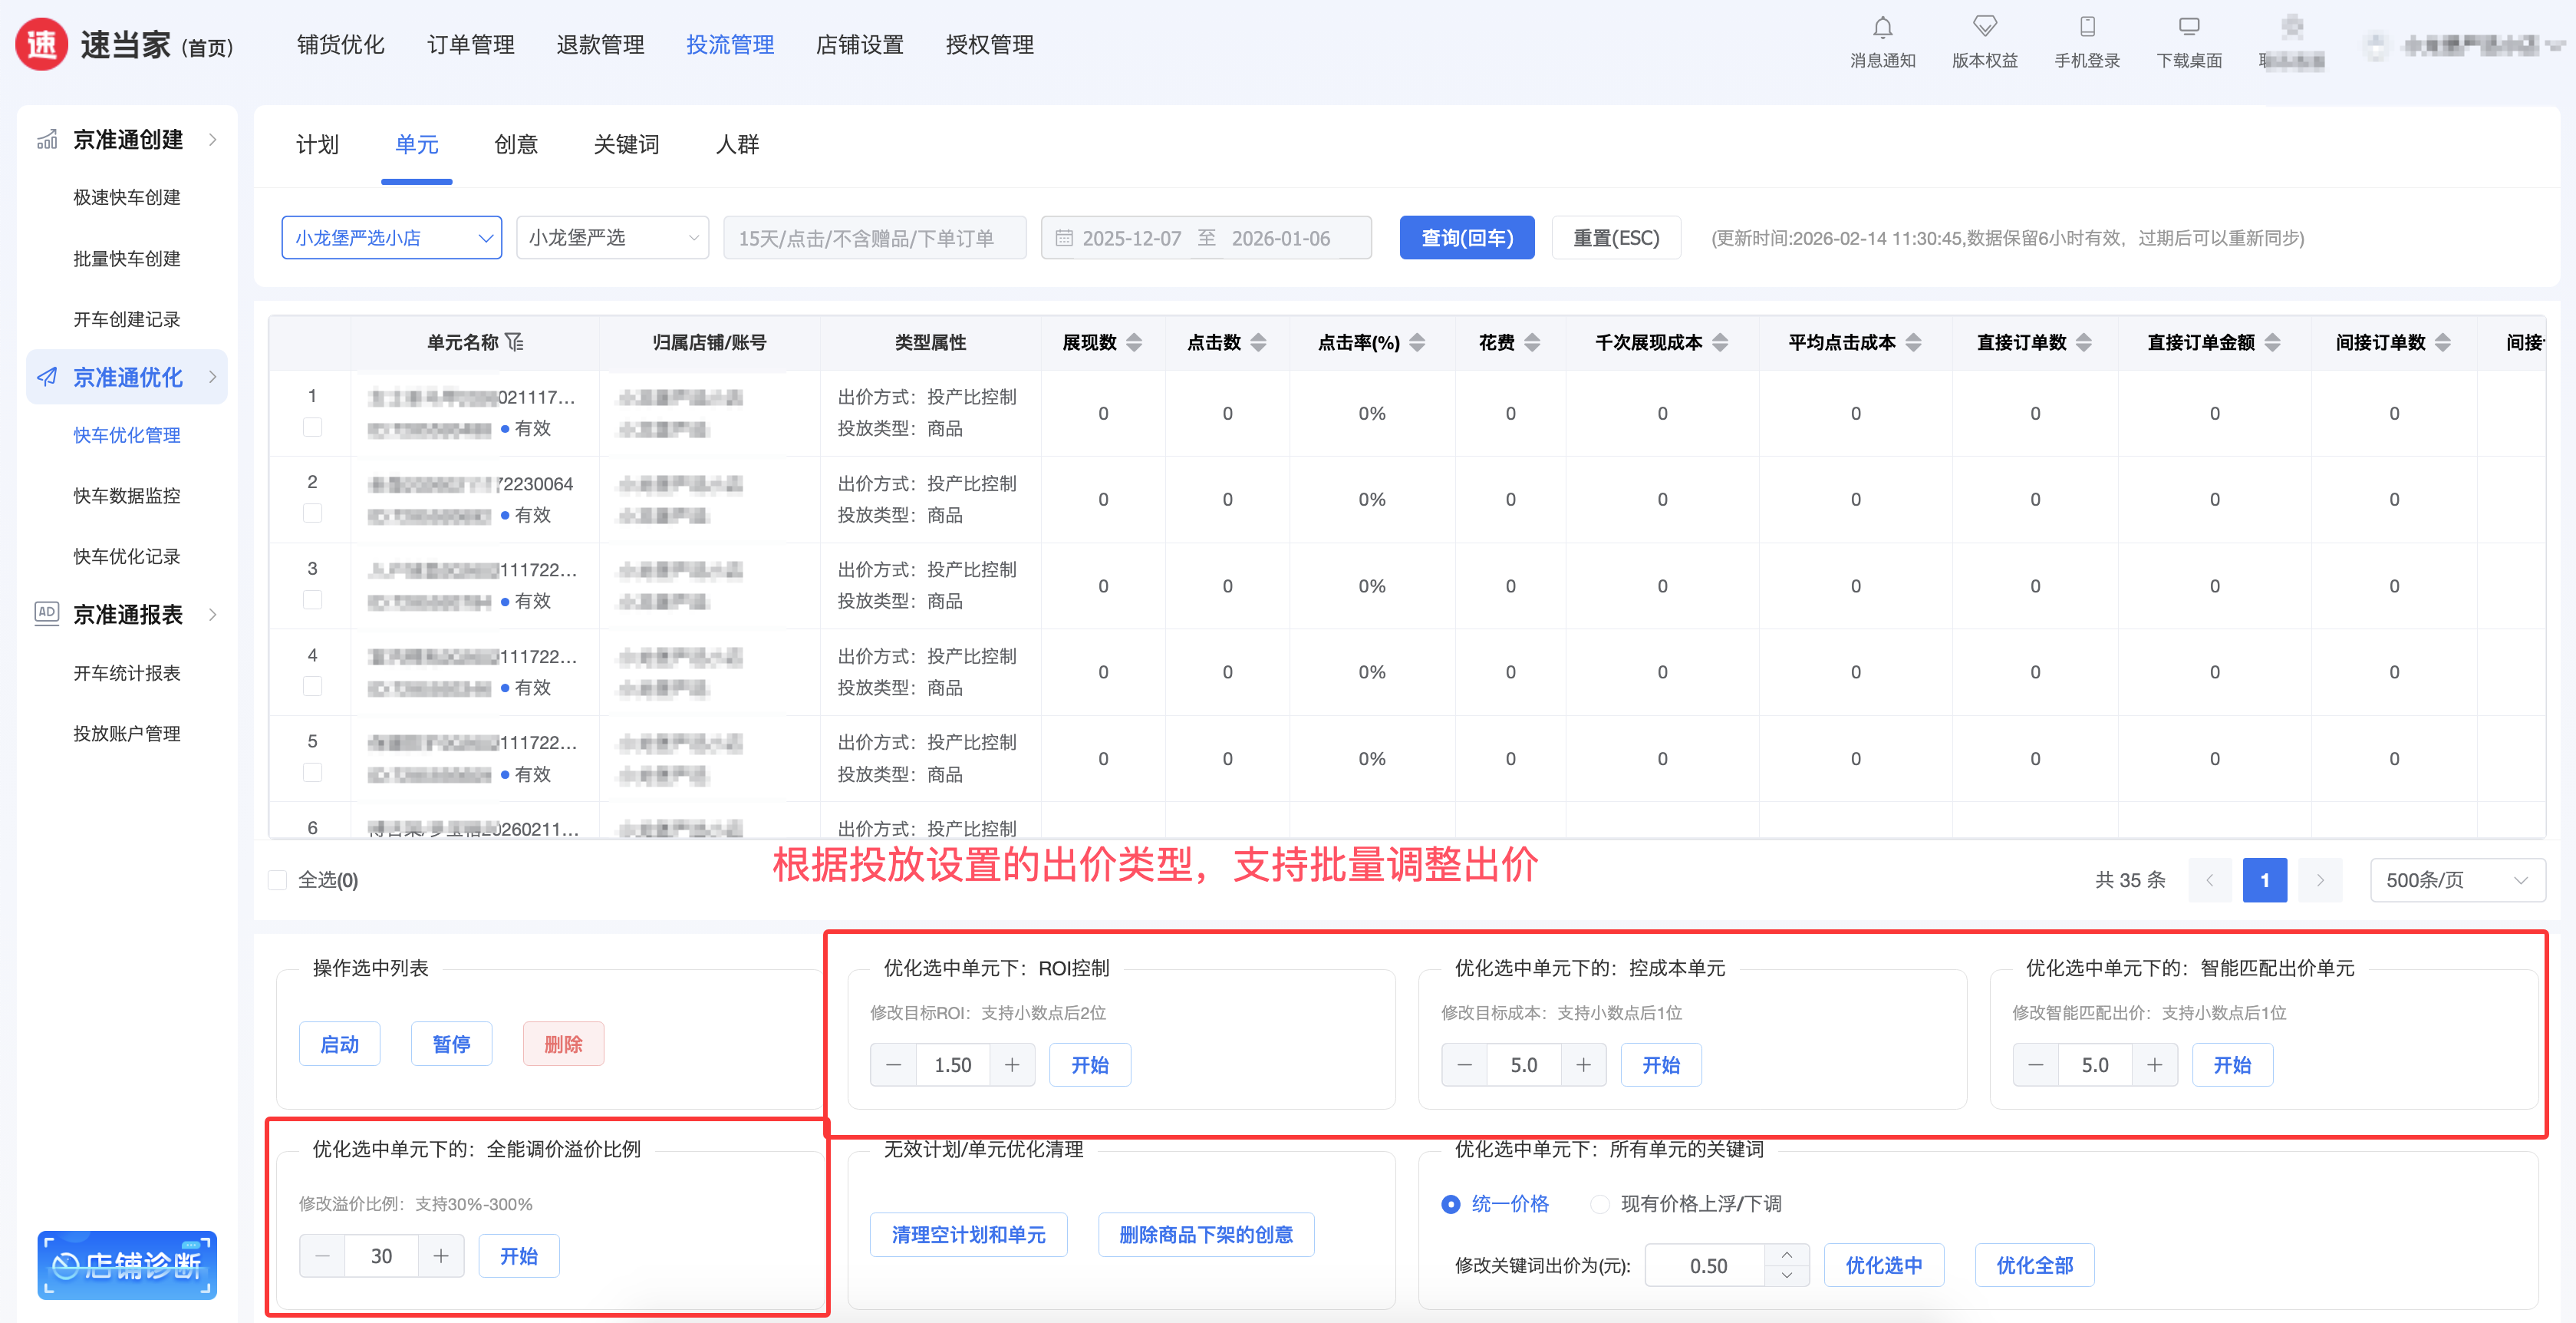The height and width of the screenshot is (1323, 2576).
Task: Click 清理空计划和单元 button
Action: click(968, 1235)
